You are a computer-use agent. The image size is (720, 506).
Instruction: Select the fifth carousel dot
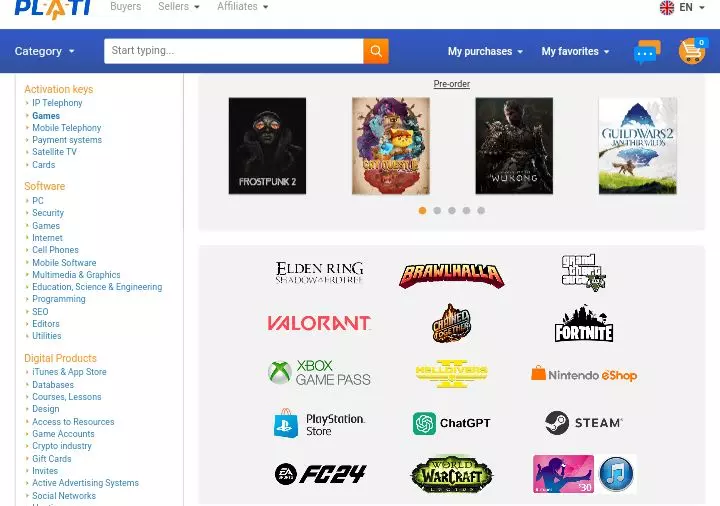(x=481, y=210)
